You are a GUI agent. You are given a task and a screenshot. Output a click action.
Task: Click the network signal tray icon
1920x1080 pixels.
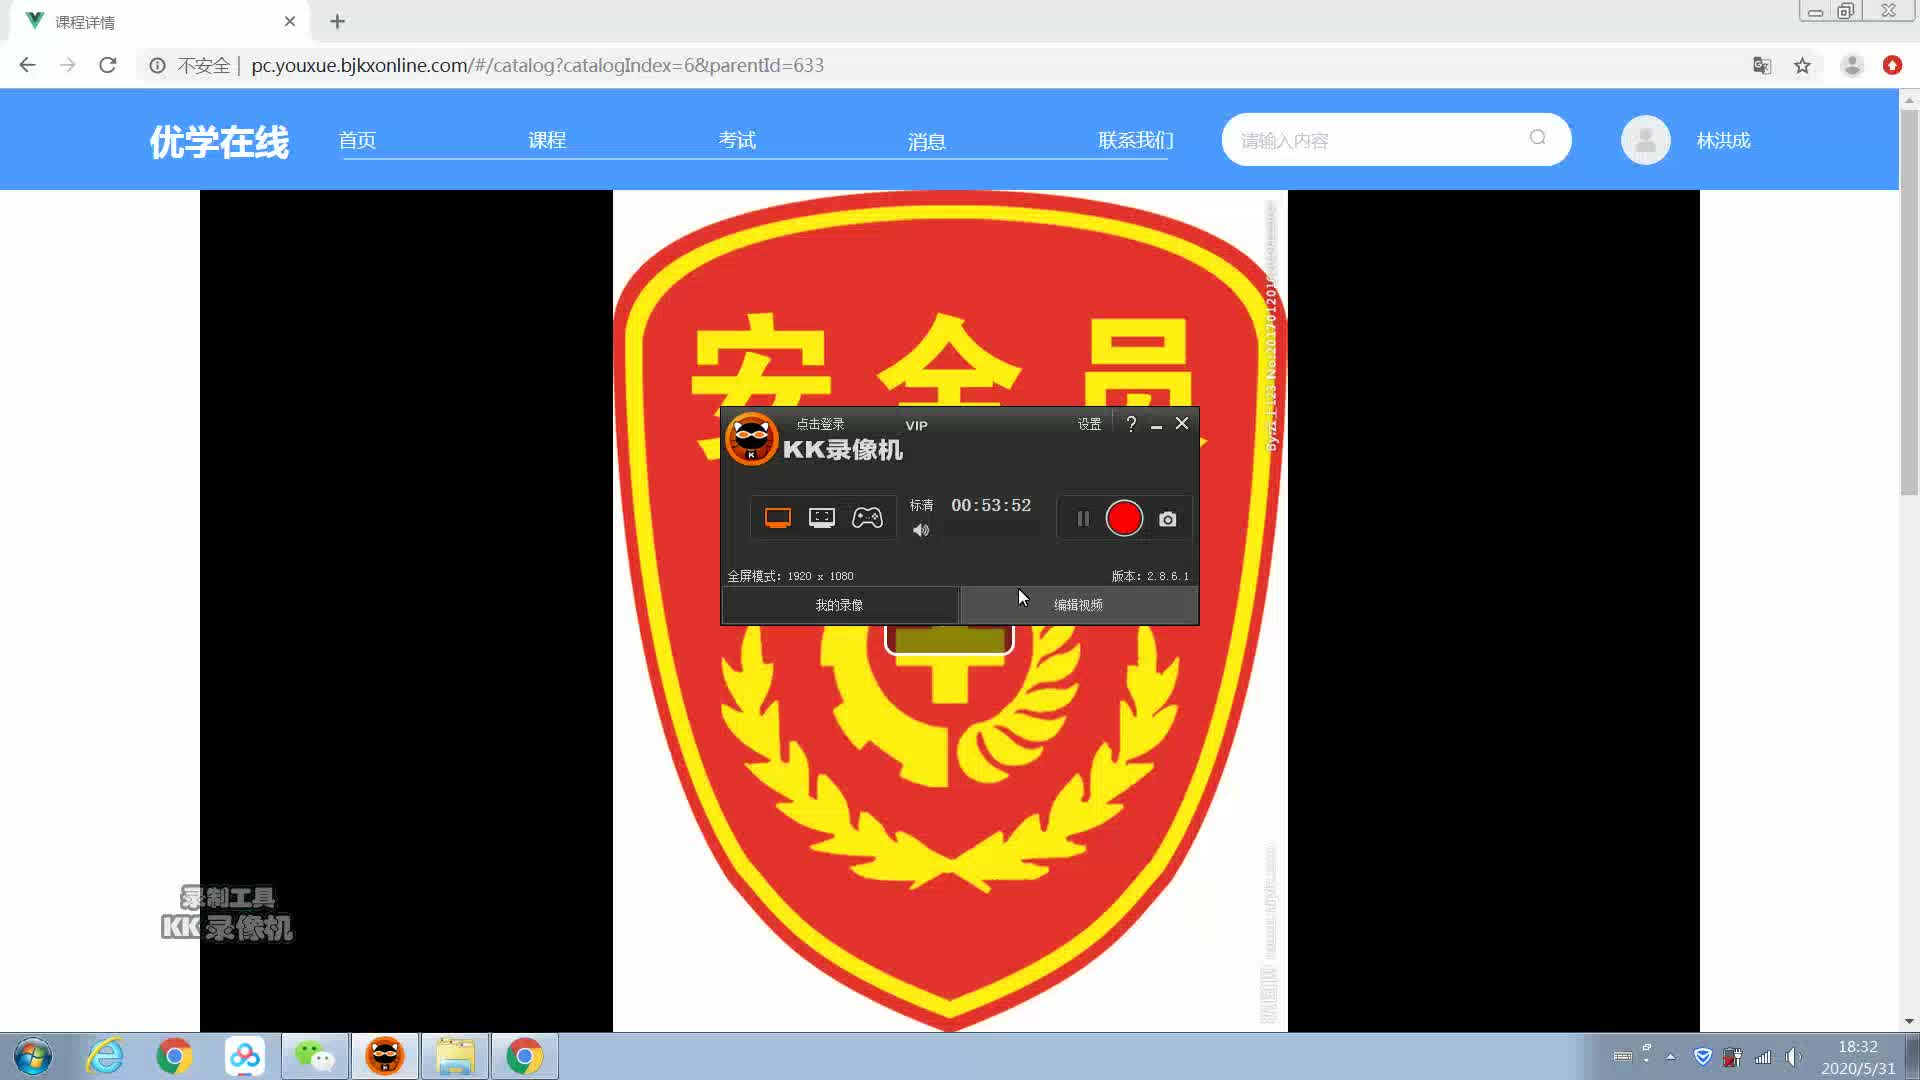point(1763,1057)
